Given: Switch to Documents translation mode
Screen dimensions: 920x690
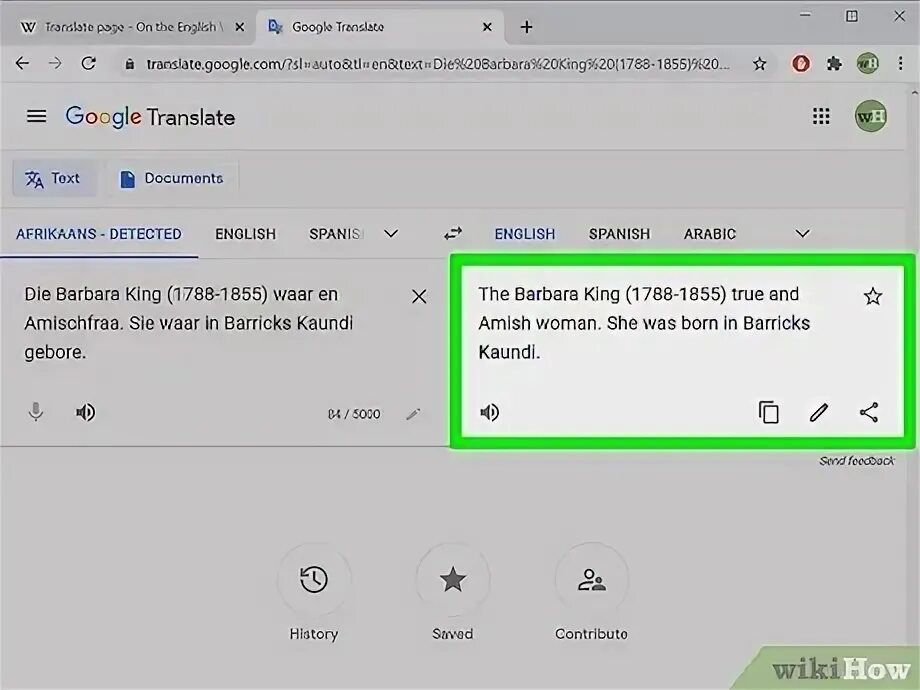Looking at the screenshot, I should point(172,178).
